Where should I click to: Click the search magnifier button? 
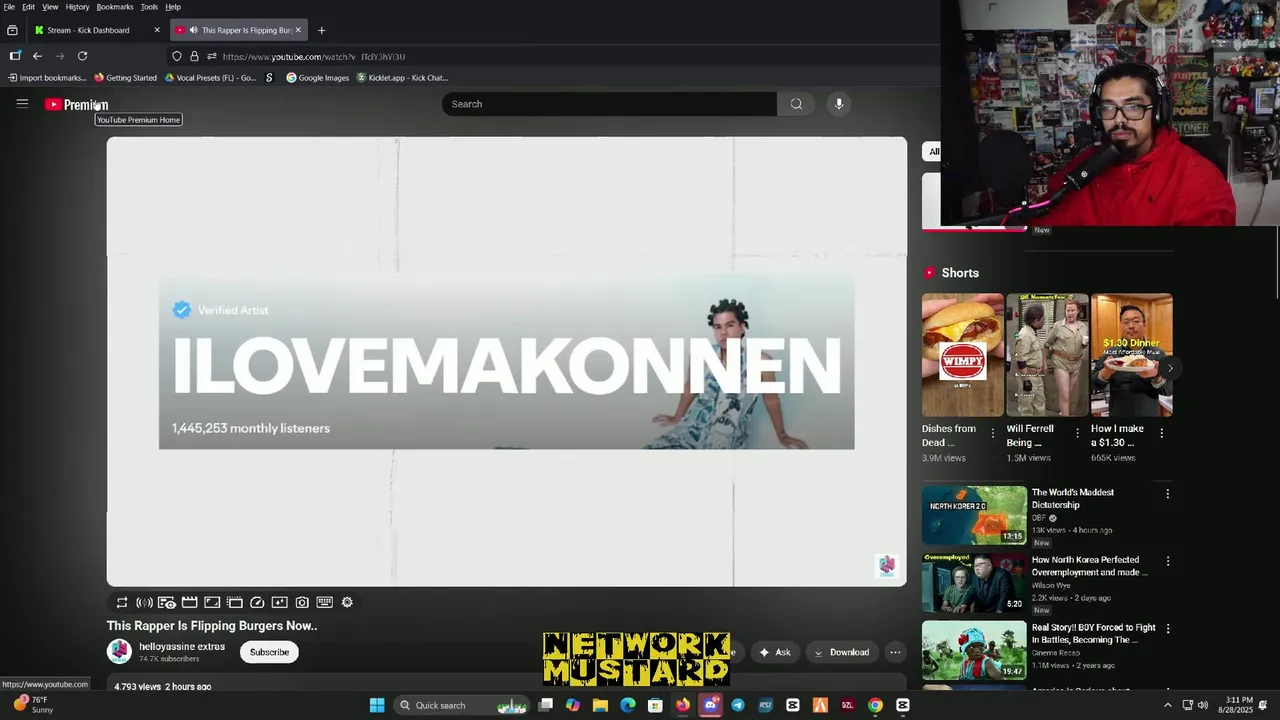tap(796, 104)
